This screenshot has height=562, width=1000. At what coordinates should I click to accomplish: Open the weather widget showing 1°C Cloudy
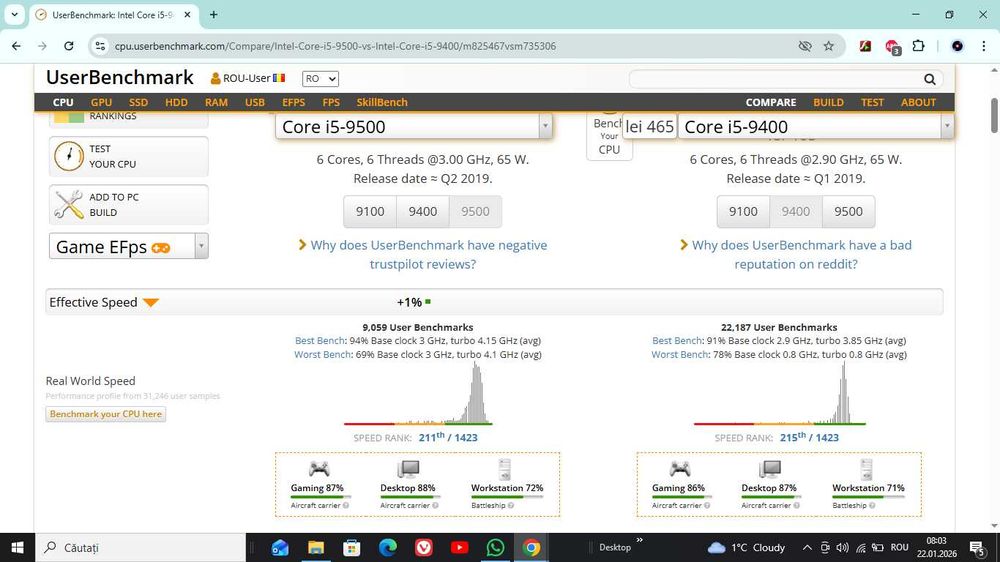(x=746, y=547)
